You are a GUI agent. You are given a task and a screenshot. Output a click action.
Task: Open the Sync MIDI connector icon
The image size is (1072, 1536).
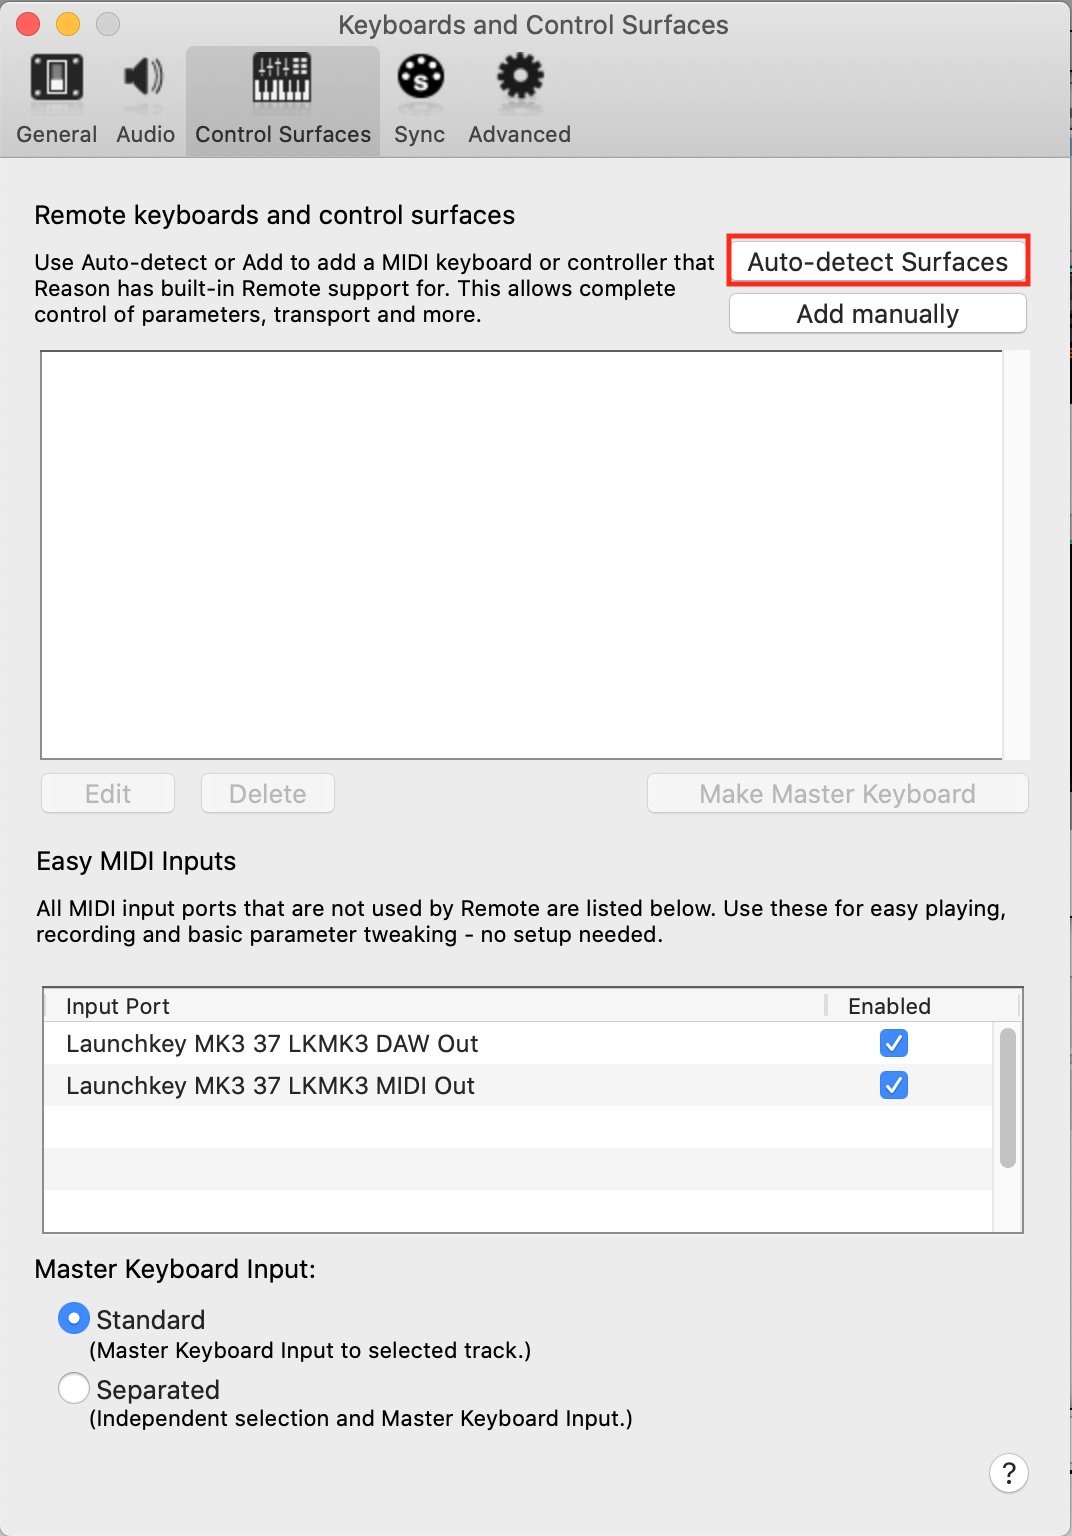click(x=420, y=77)
